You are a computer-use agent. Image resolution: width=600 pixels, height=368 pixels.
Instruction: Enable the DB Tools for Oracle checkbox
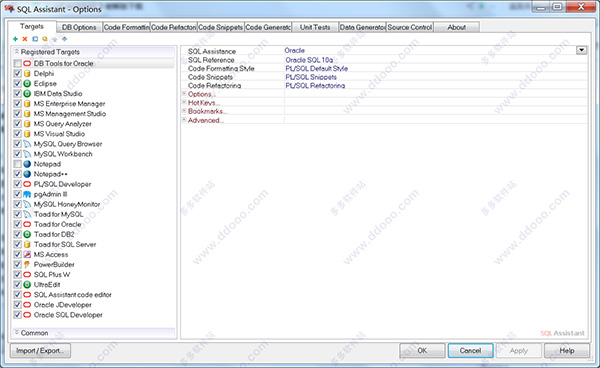[x=18, y=63]
